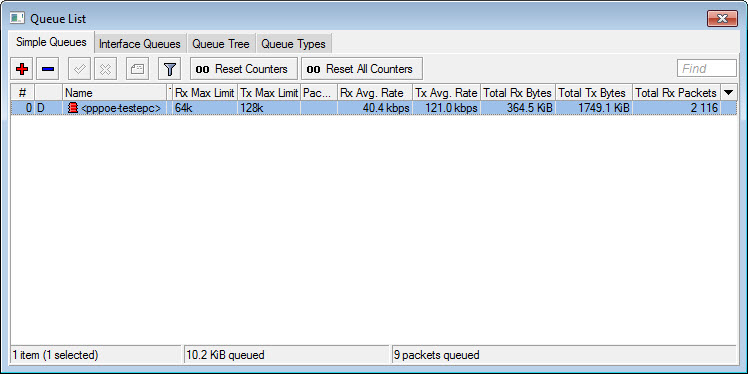Enable queue using the checkmark icon

(x=80, y=69)
